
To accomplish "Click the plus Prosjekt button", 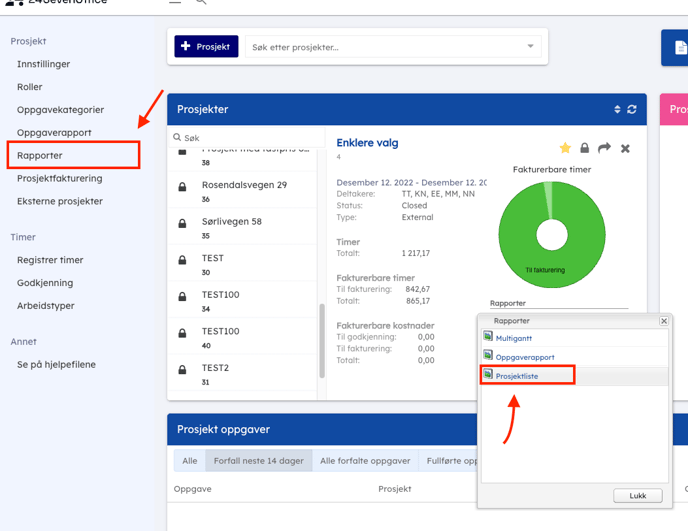I will point(206,47).
